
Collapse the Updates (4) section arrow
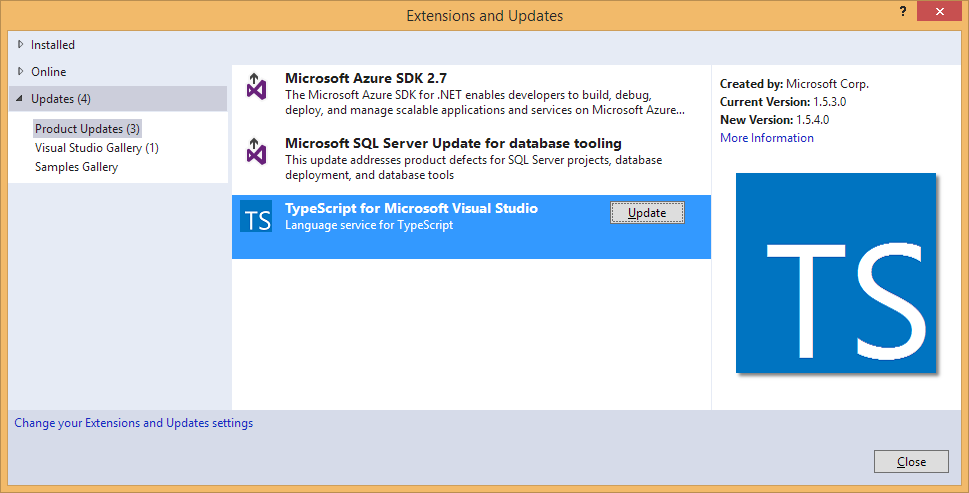tap(20, 99)
